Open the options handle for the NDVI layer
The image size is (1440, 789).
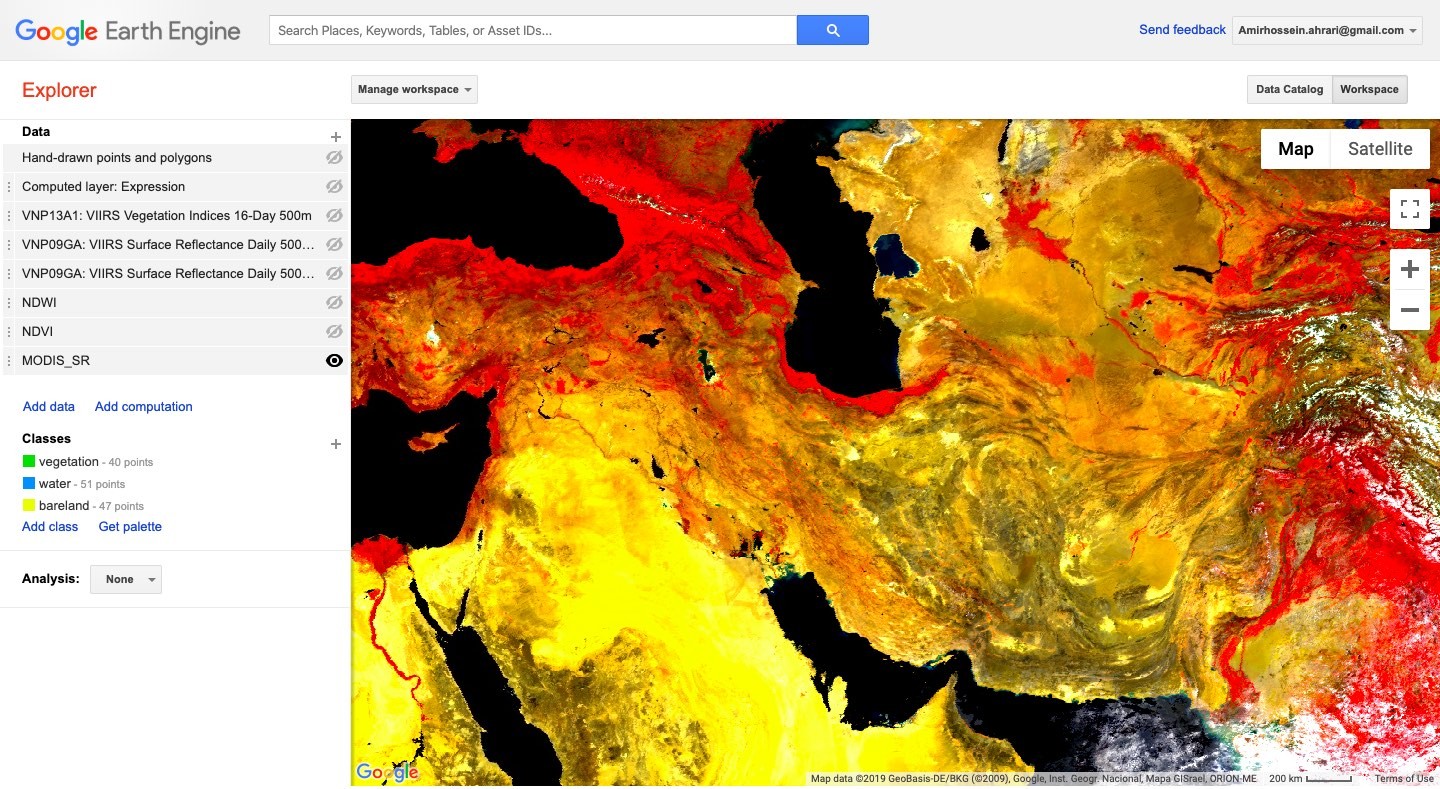(9, 331)
